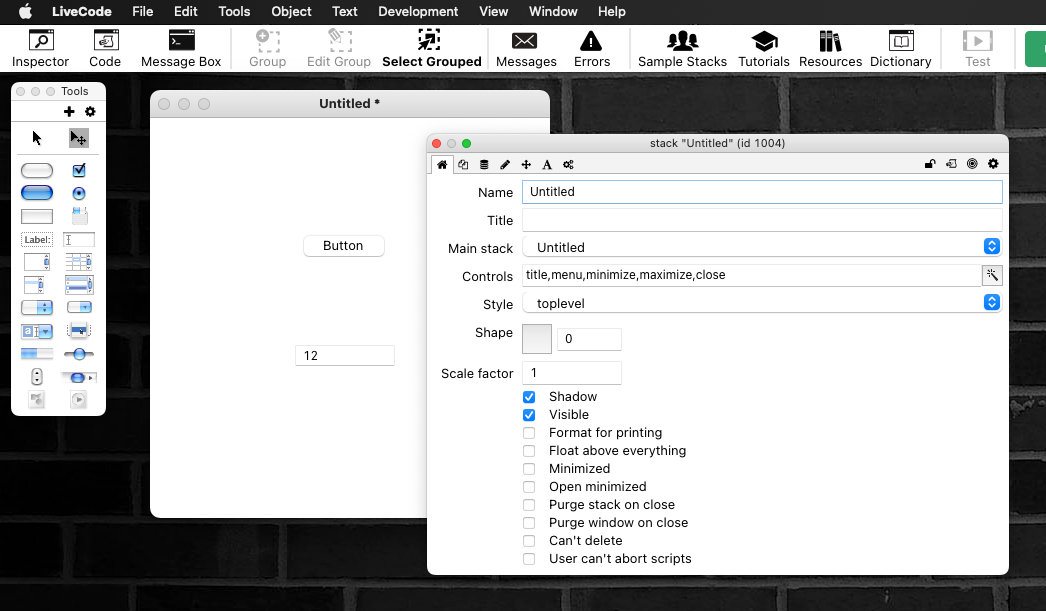Switch to the Text (A) inspector tab
Viewport: 1046px width, 611px height.
[x=547, y=164]
